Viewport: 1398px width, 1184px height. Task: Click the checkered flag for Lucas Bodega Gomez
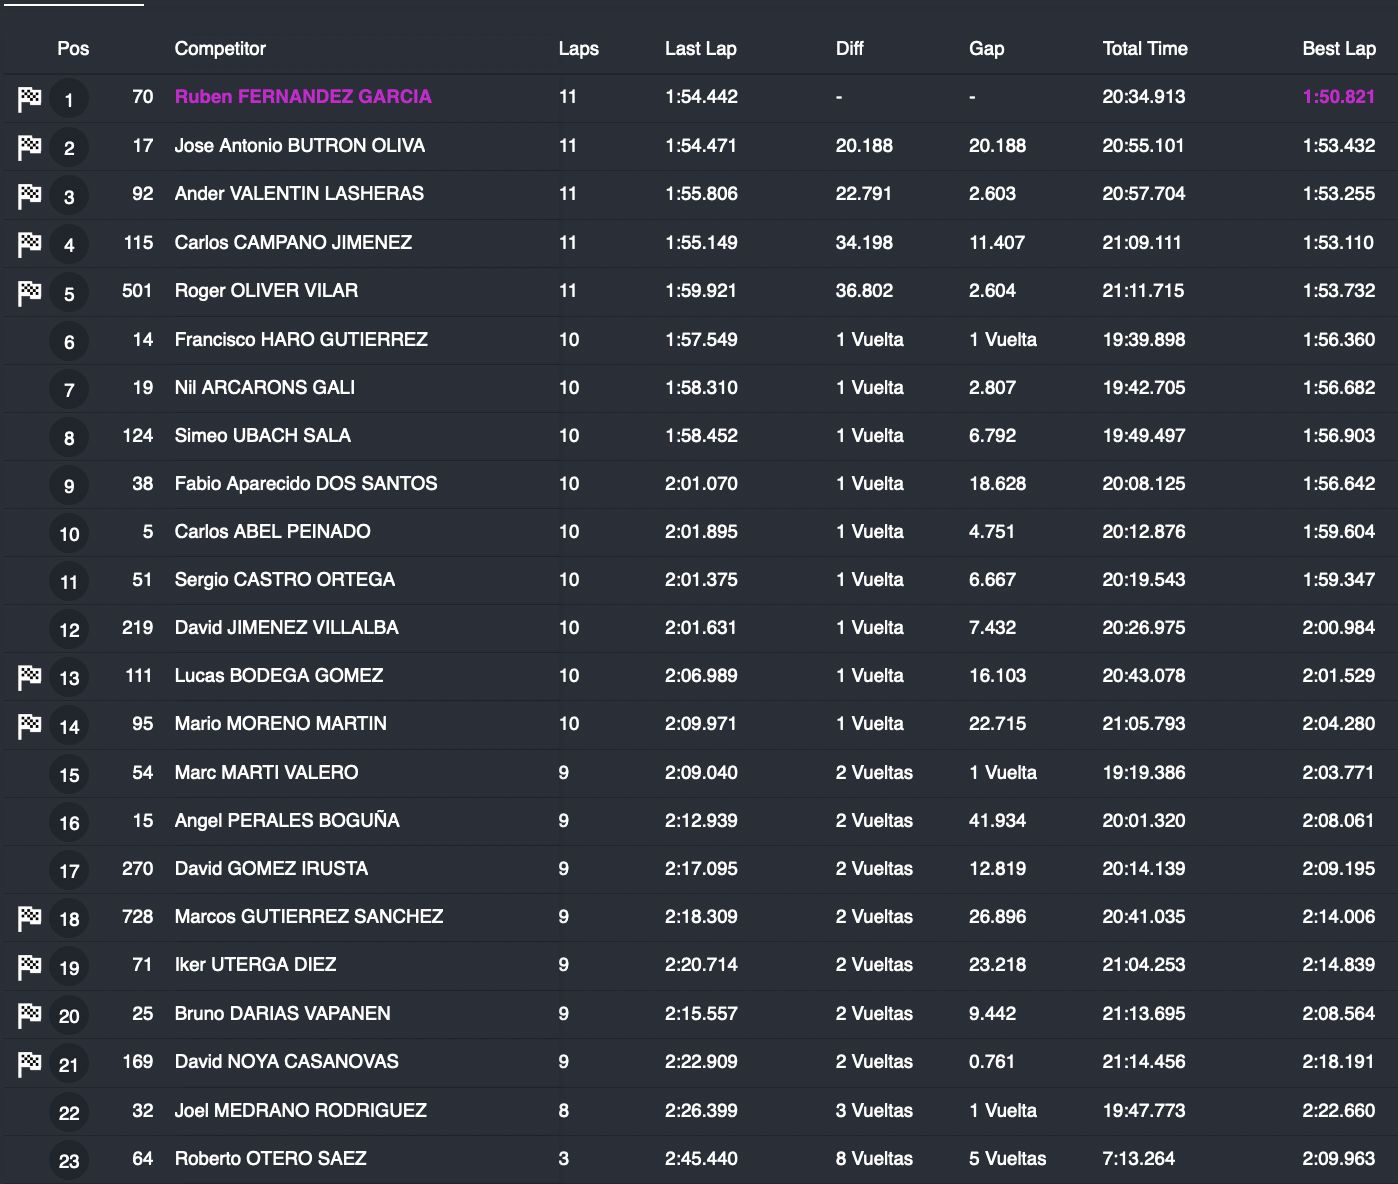(30, 677)
